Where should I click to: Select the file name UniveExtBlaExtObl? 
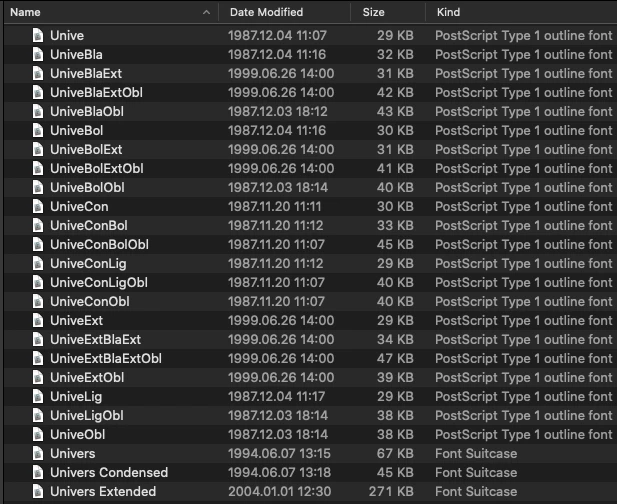106,358
